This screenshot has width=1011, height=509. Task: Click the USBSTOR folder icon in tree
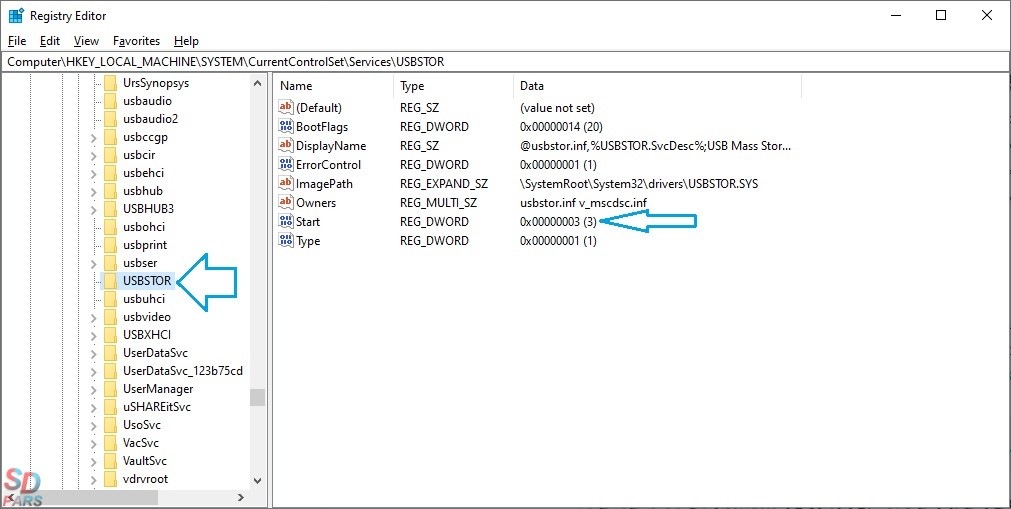pyautogui.click(x=111, y=281)
